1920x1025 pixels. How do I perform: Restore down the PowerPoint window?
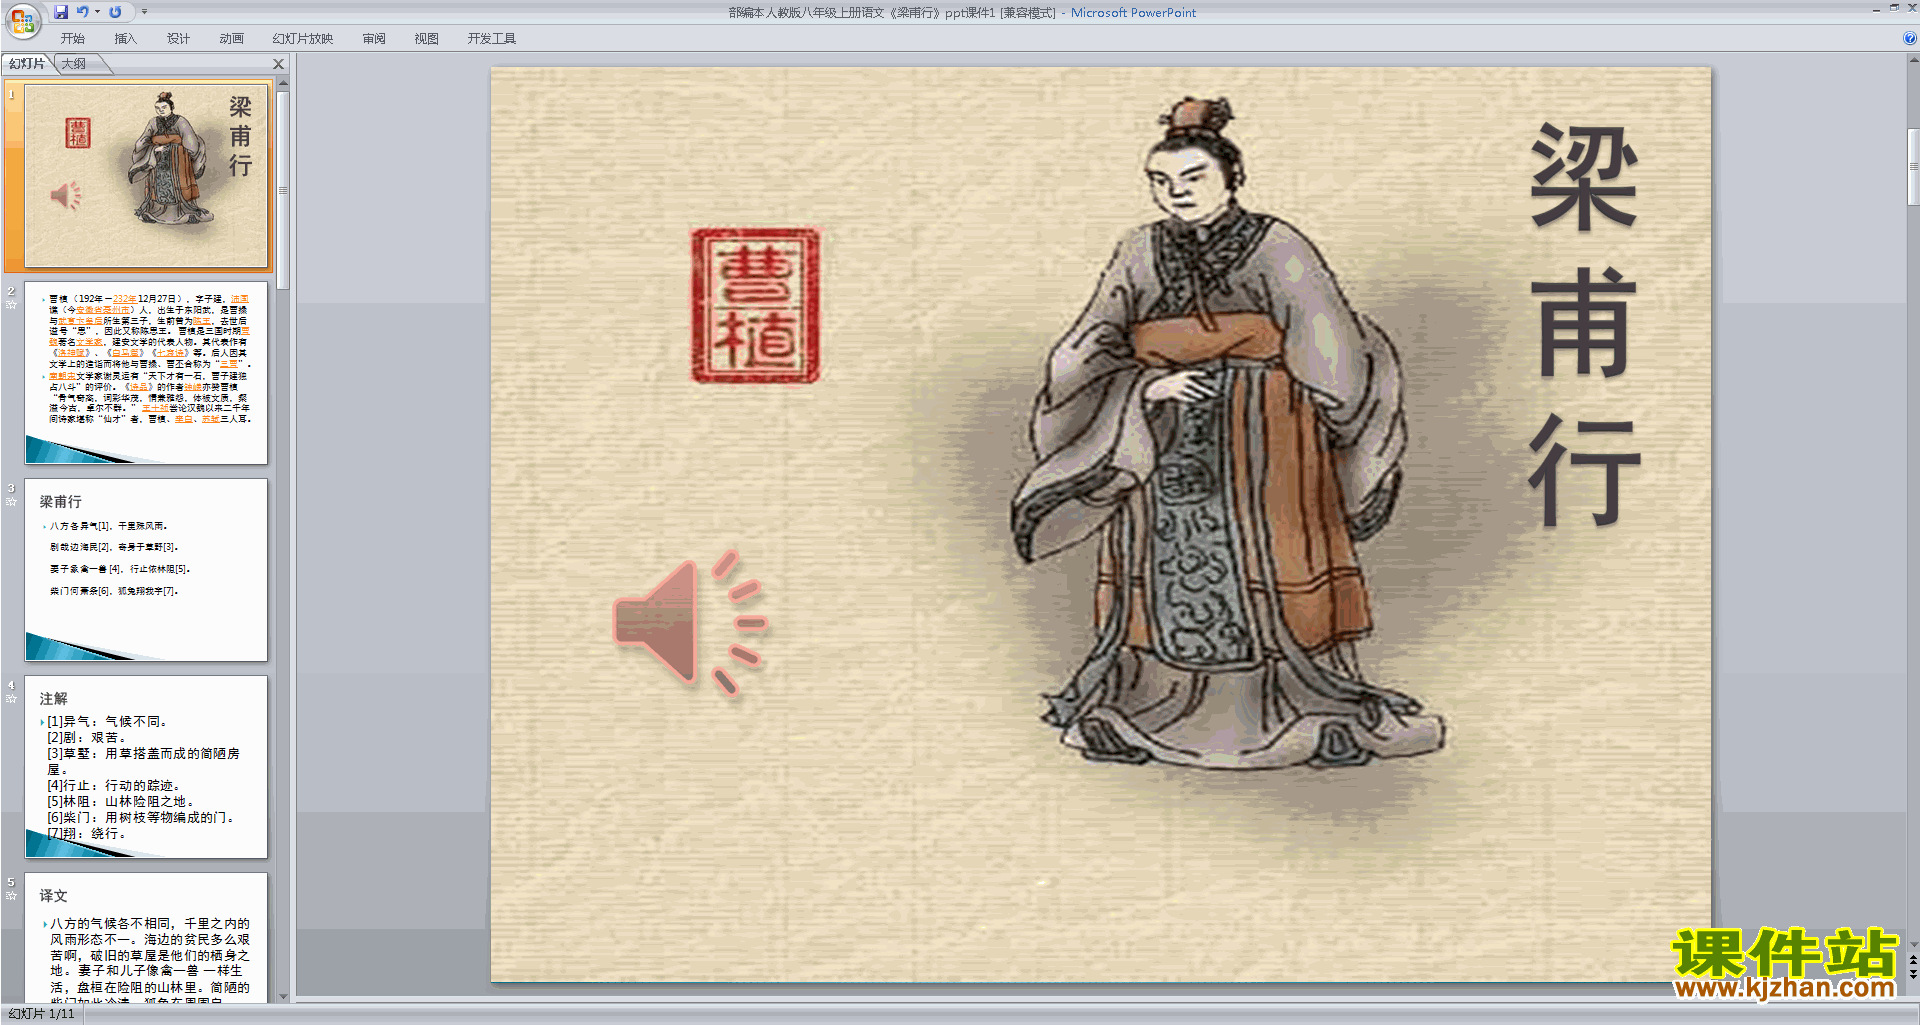click(x=1894, y=9)
